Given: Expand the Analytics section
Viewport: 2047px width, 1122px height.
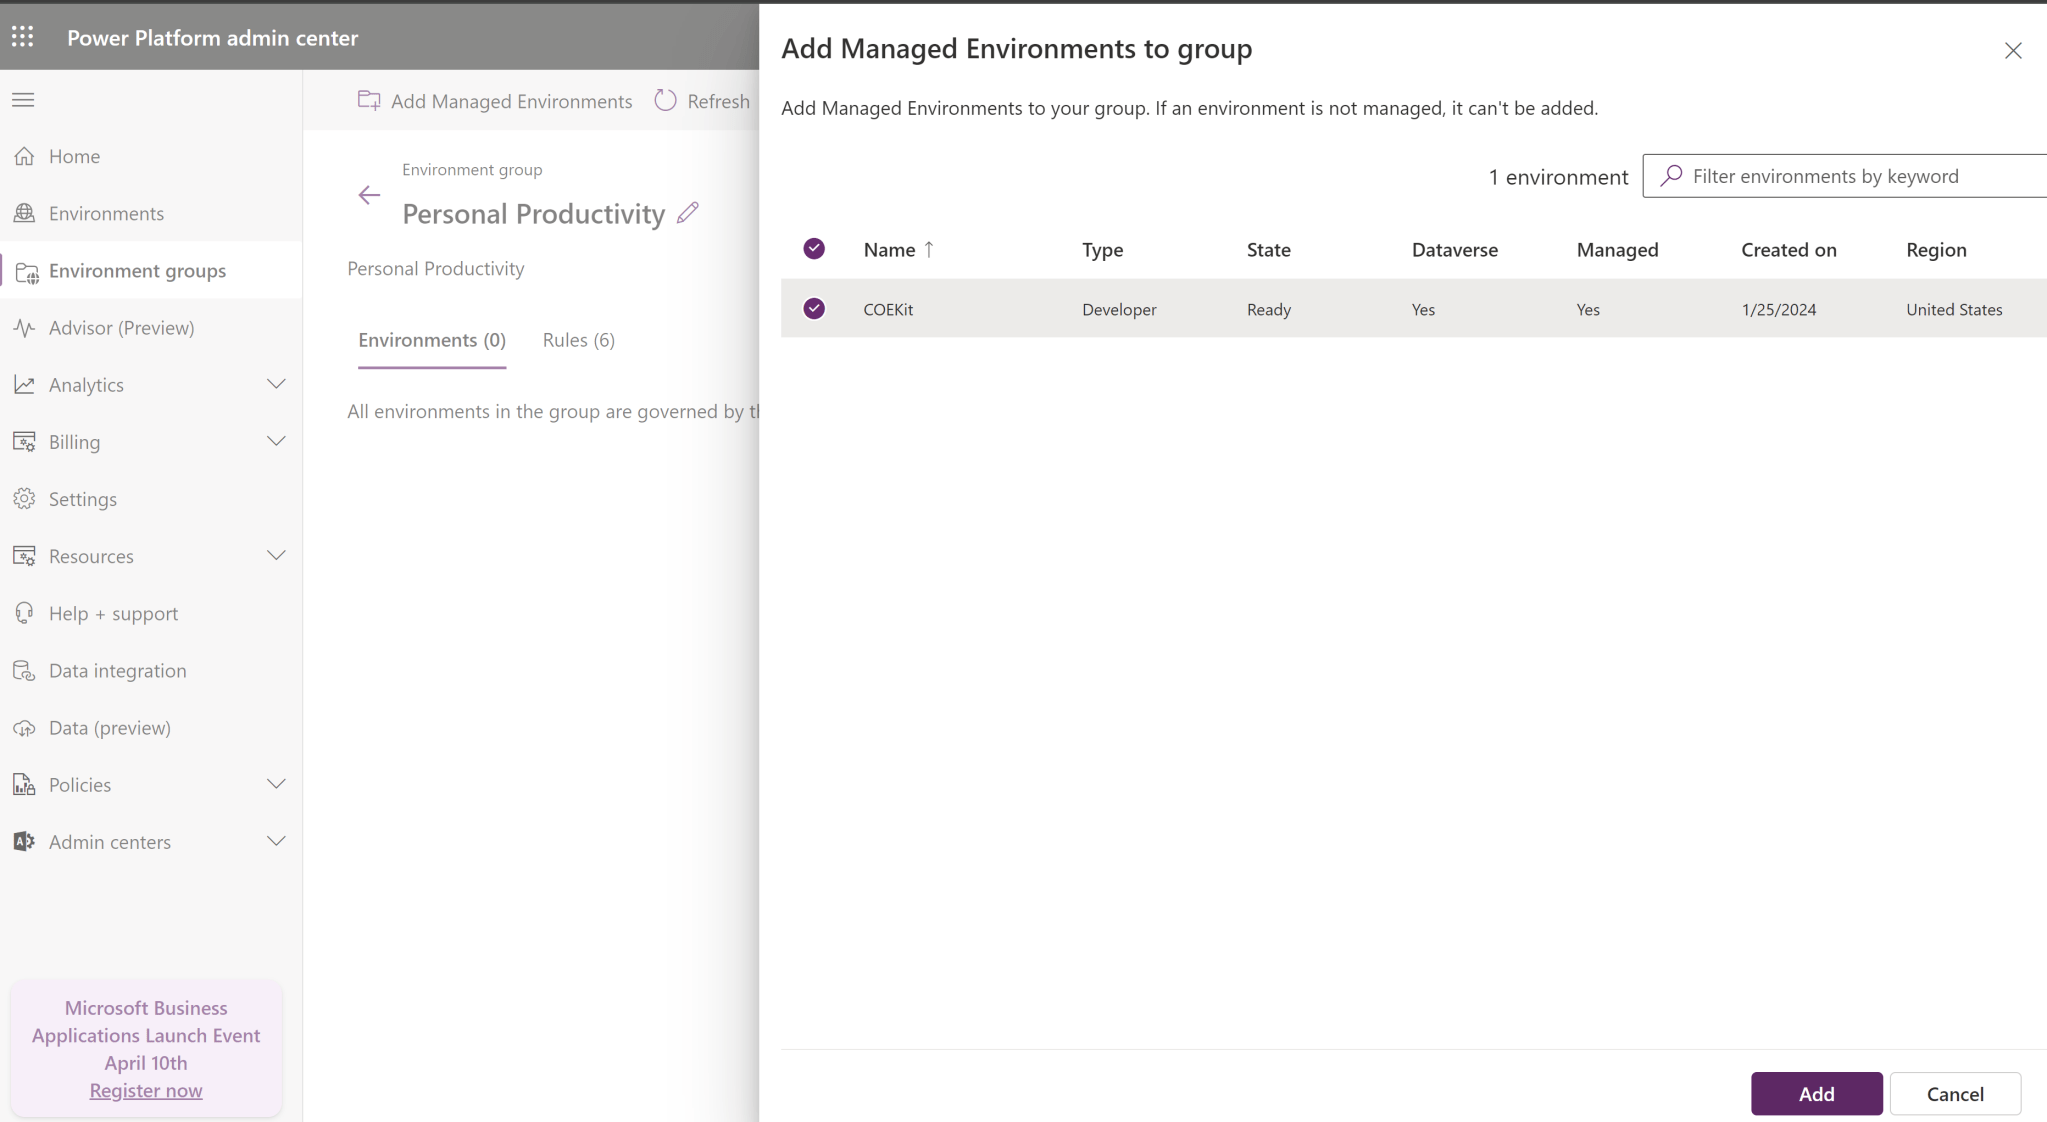Looking at the screenshot, I should [277, 384].
